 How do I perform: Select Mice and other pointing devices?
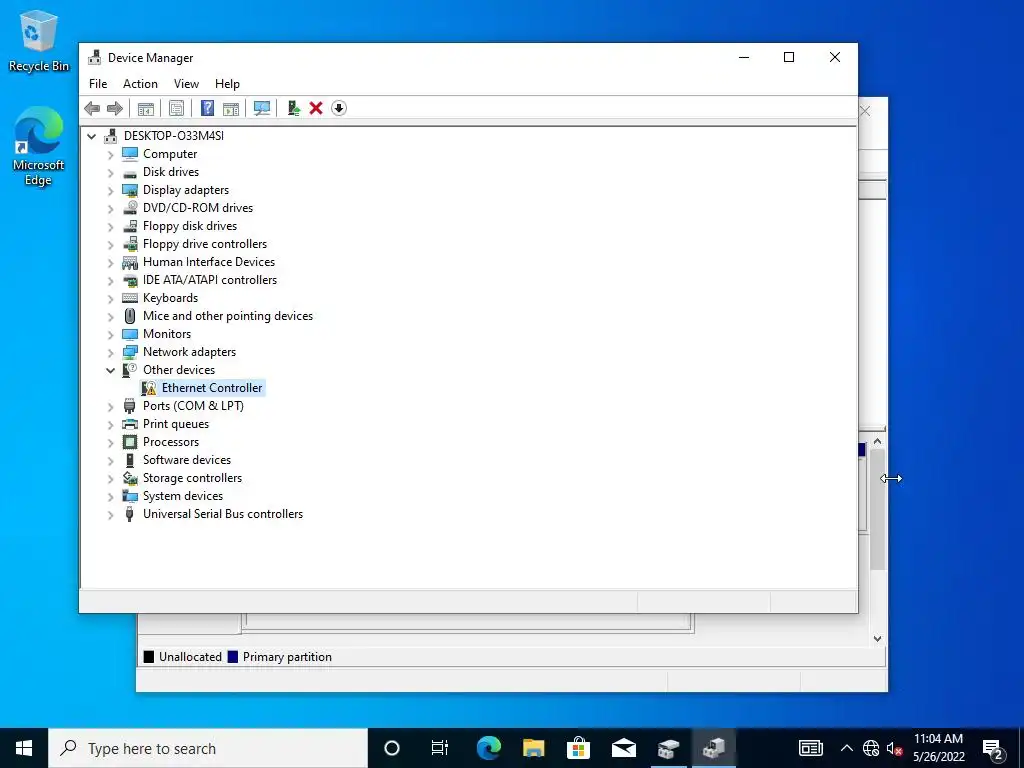[227, 316]
